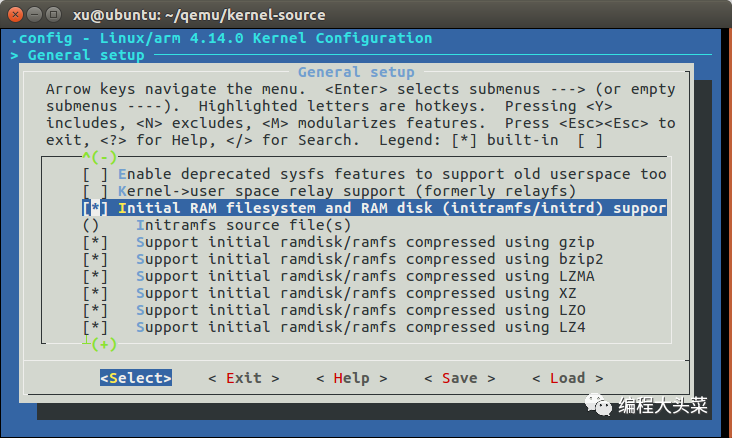Toggle gzip compressed ramdisk support checkbox
Screen dimensions: 732x438
pyautogui.click(x=95, y=242)
